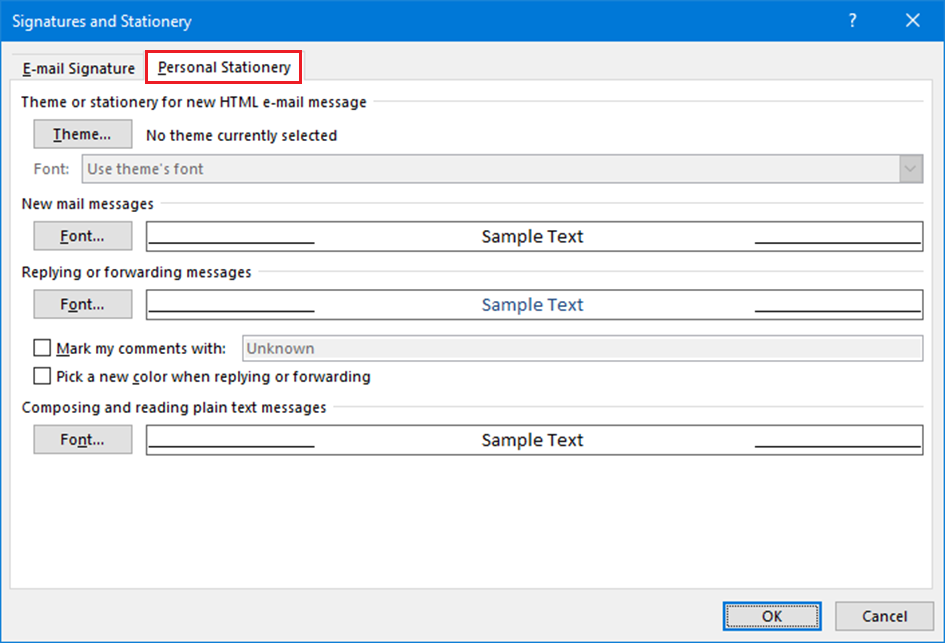
Task: Click Font button for plain text messages
Action: (x=83, y=440)
